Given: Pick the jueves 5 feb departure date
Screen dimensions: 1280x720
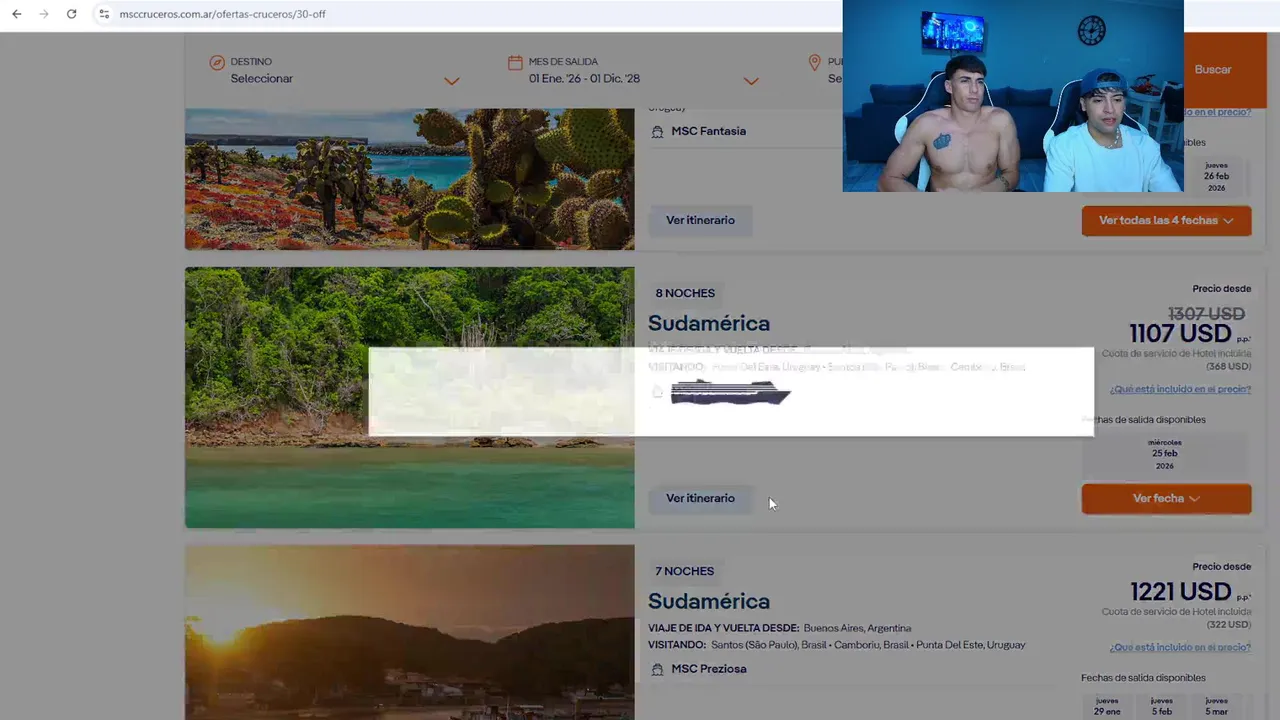Looking at the screenshot, I should [x=1161, y=706].
